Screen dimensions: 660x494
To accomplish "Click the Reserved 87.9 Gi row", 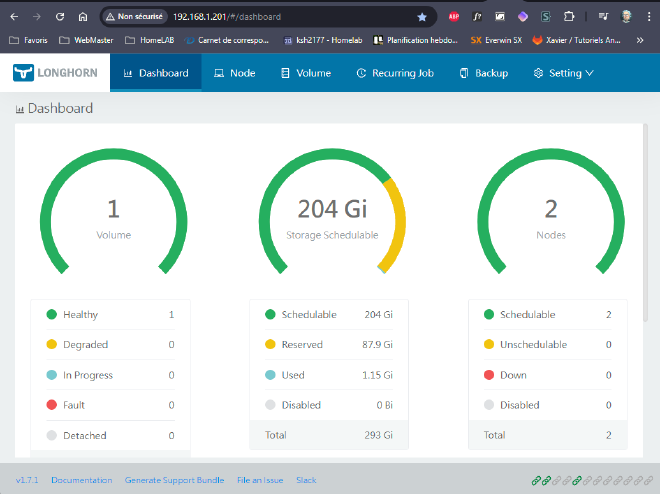I will coord(329,345).
